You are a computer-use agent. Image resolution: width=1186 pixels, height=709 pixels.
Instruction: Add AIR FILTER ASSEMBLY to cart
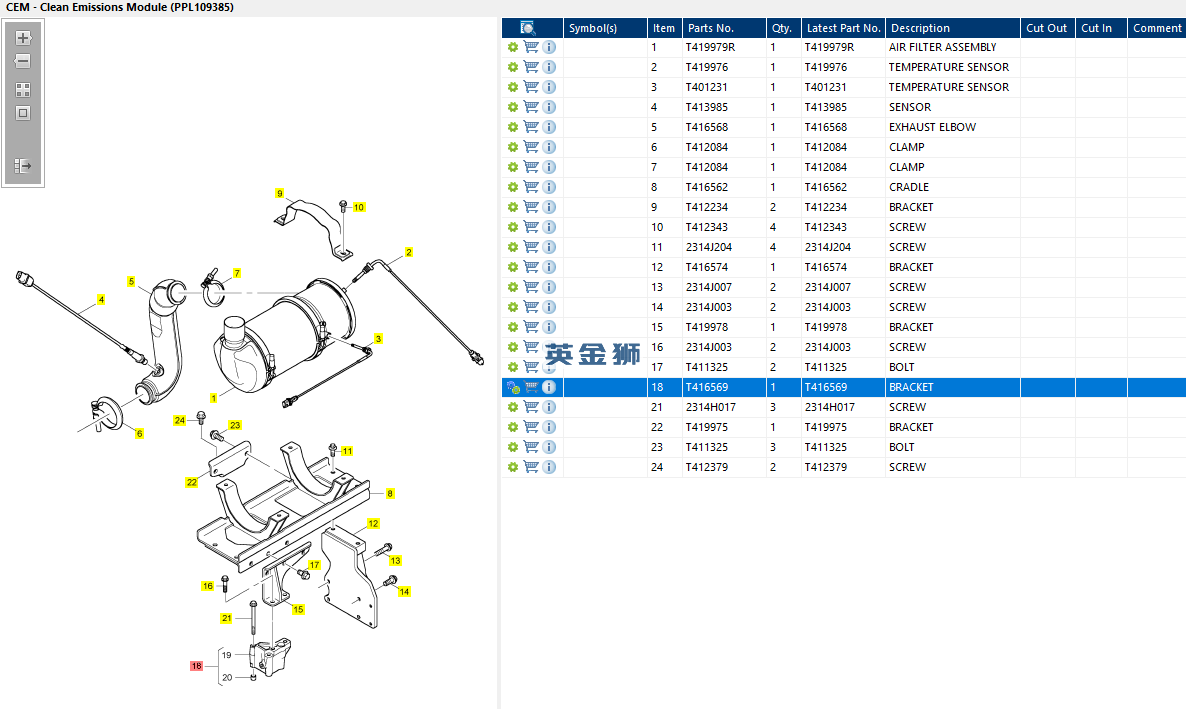click(x=531, y=47)
